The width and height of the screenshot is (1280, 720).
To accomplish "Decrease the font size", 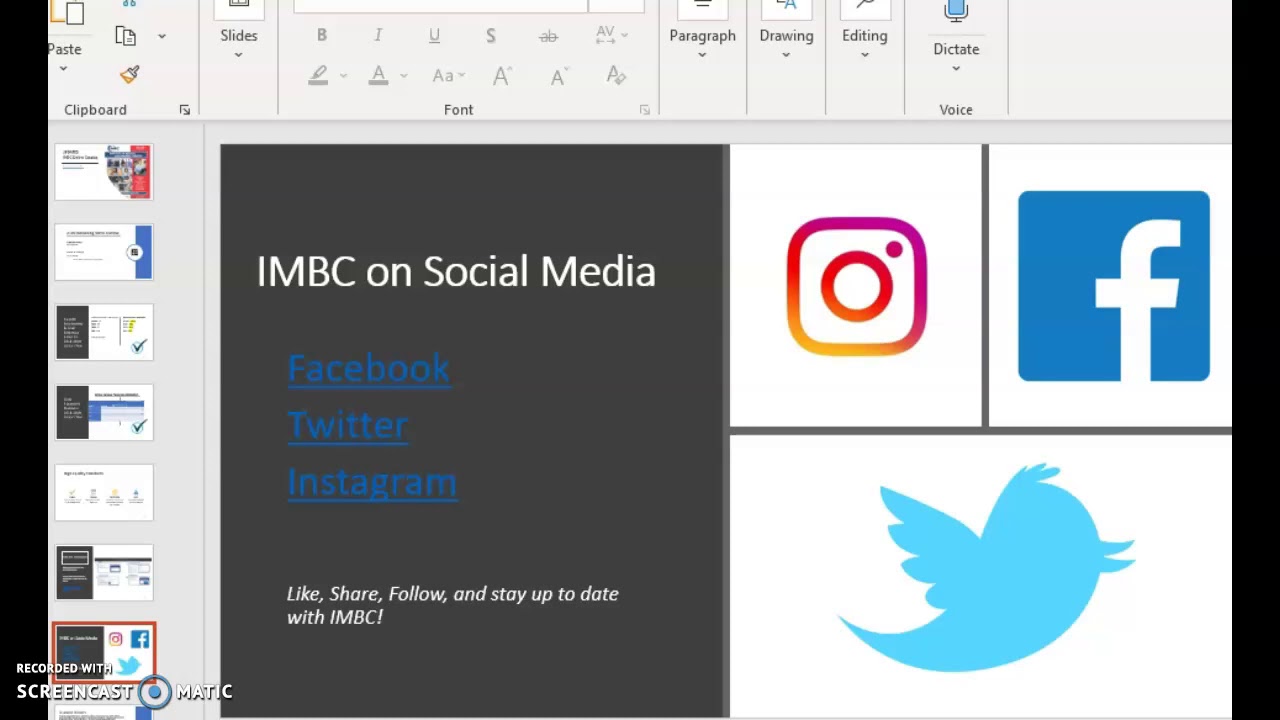I will pyautogui.click(x=559, y=75).
